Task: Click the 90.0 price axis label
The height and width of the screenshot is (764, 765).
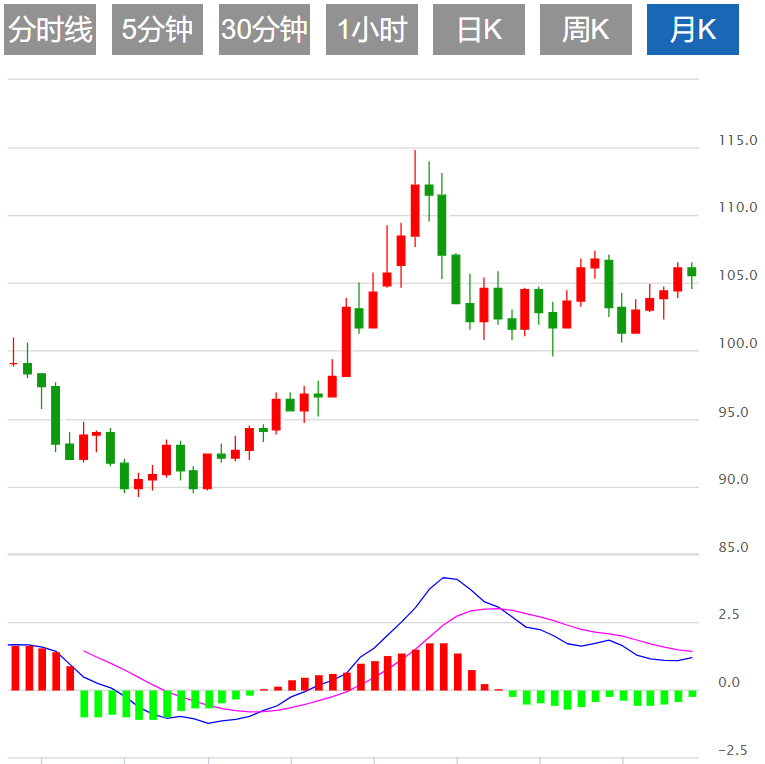Action: (x=733, y=480)
